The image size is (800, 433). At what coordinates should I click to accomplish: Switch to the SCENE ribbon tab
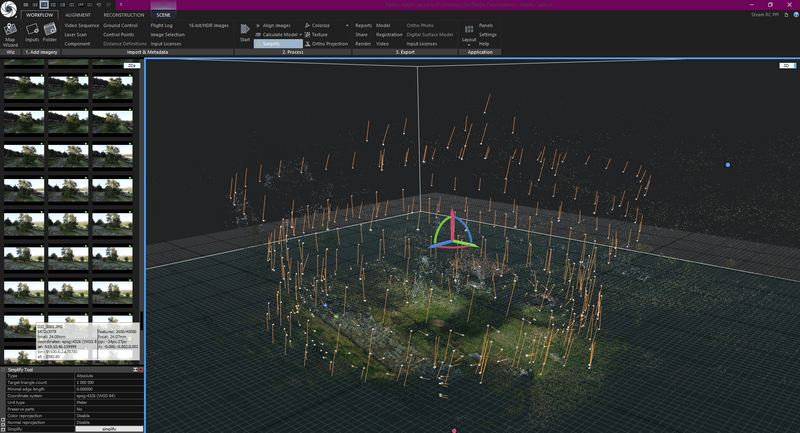[x=163, y=15]
